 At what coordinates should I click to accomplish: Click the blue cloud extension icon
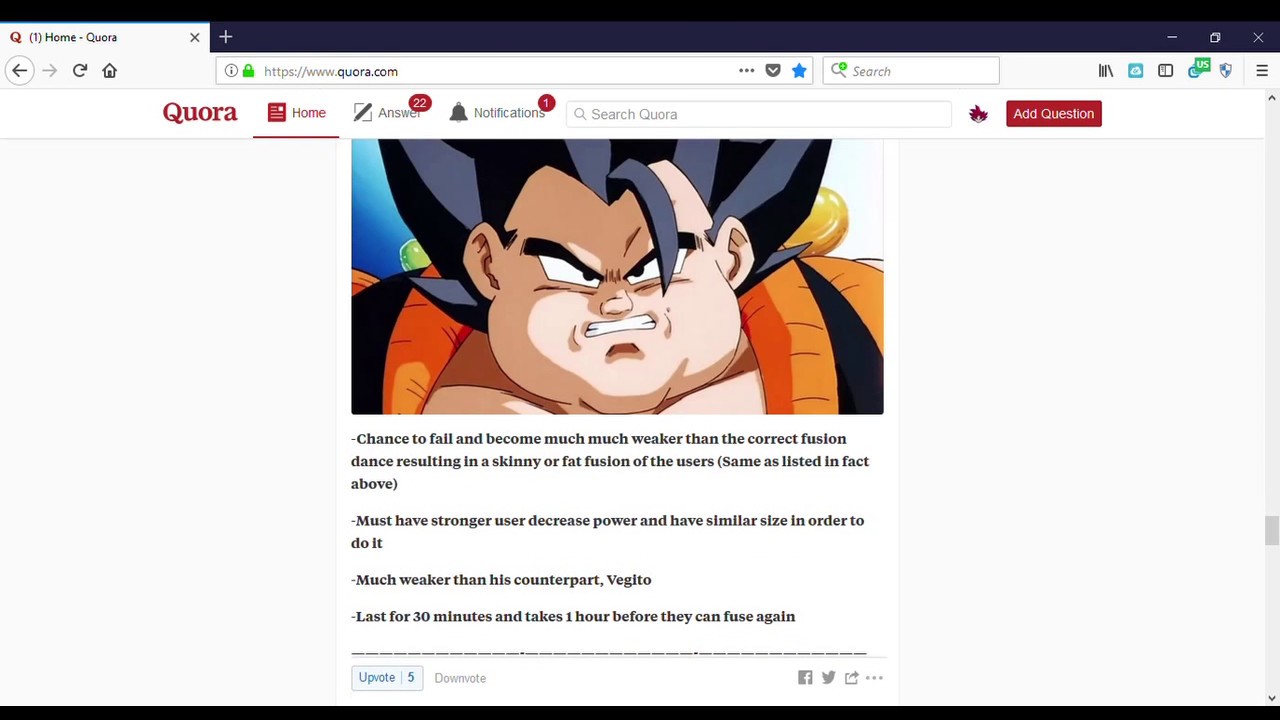pyautogui.click(x=1136, y=71)
